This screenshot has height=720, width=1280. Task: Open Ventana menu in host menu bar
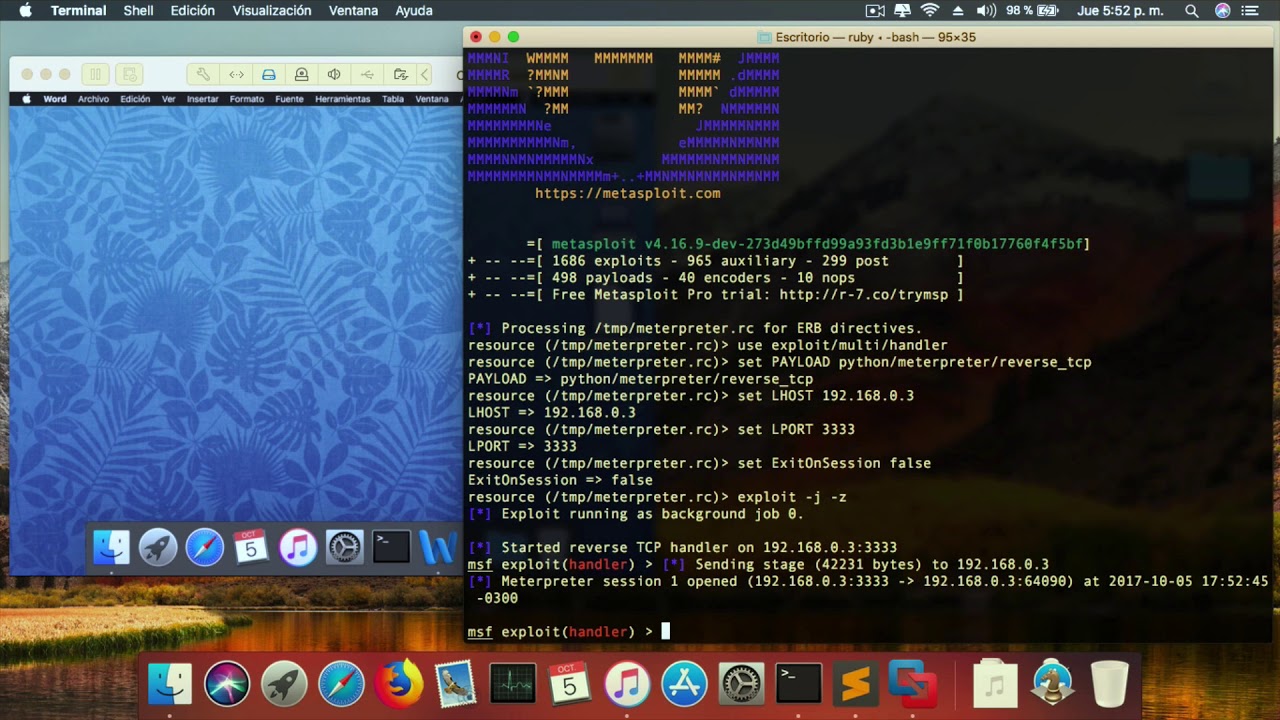click(x=353, y=11)
